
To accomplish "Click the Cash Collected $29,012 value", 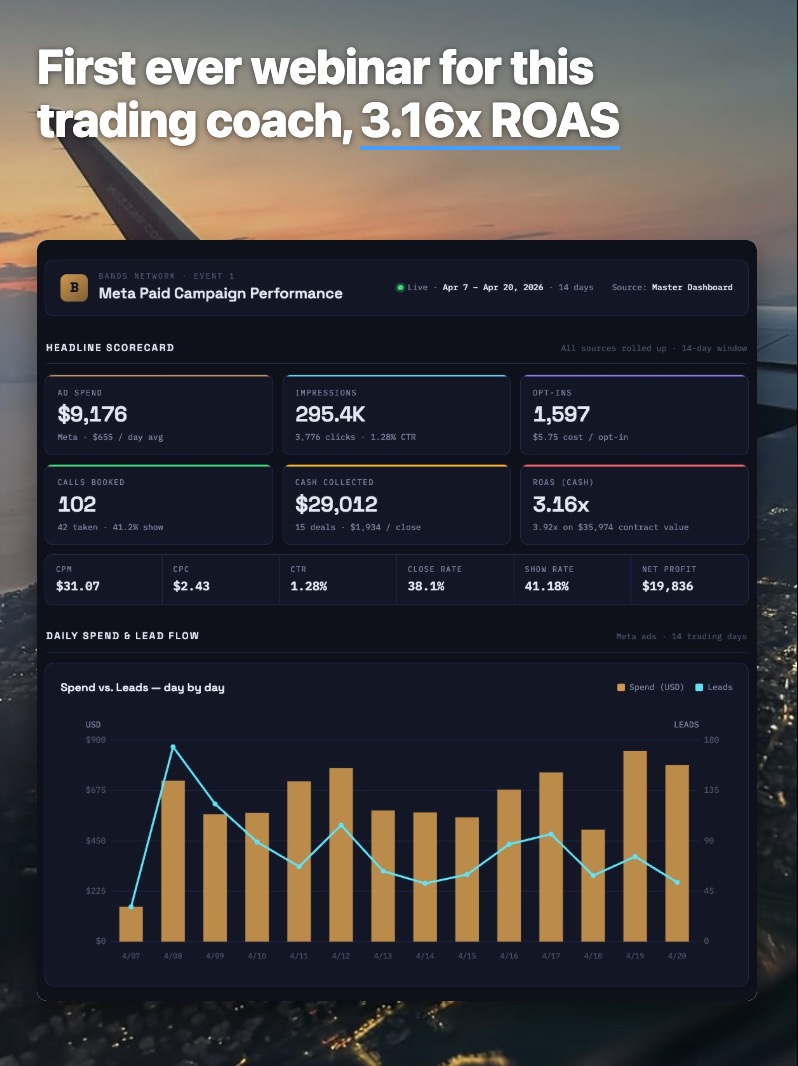I will [x=336, y=504].
